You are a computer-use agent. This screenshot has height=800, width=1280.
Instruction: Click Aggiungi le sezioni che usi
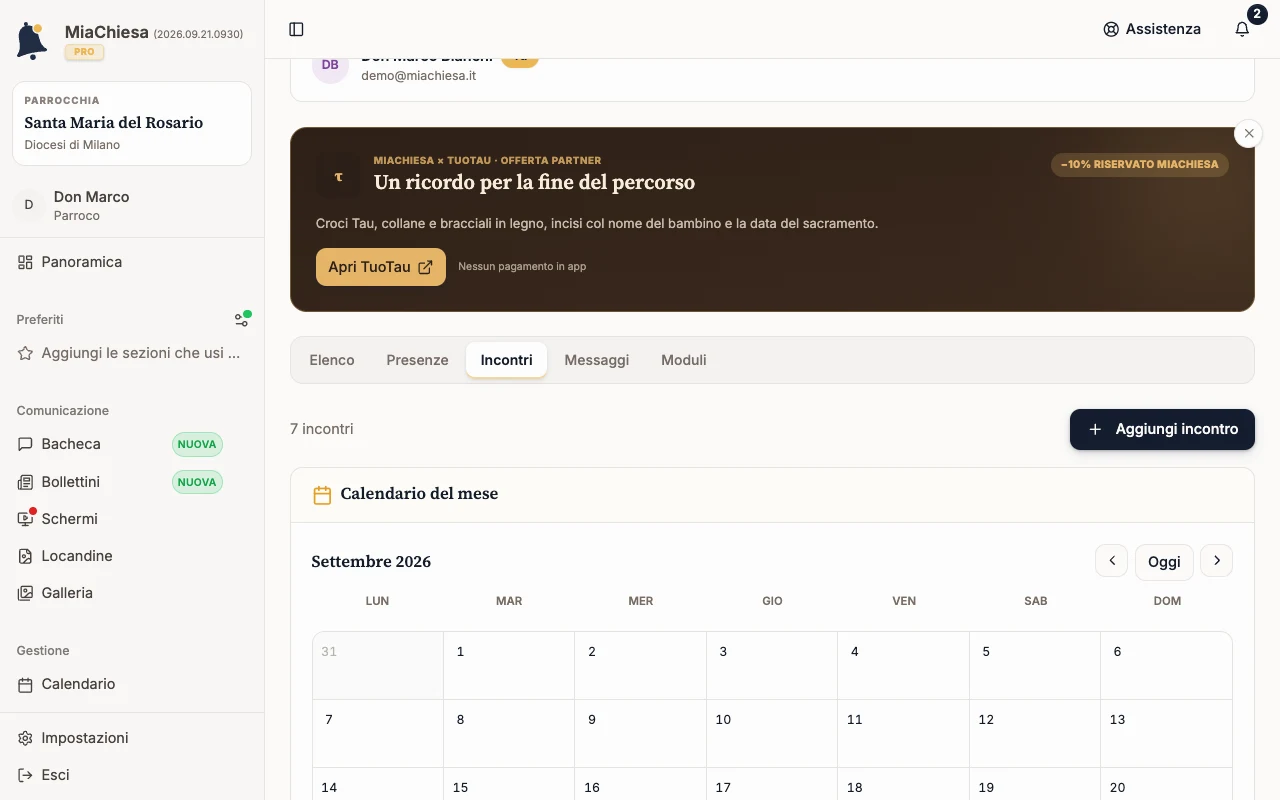point(132,353)
